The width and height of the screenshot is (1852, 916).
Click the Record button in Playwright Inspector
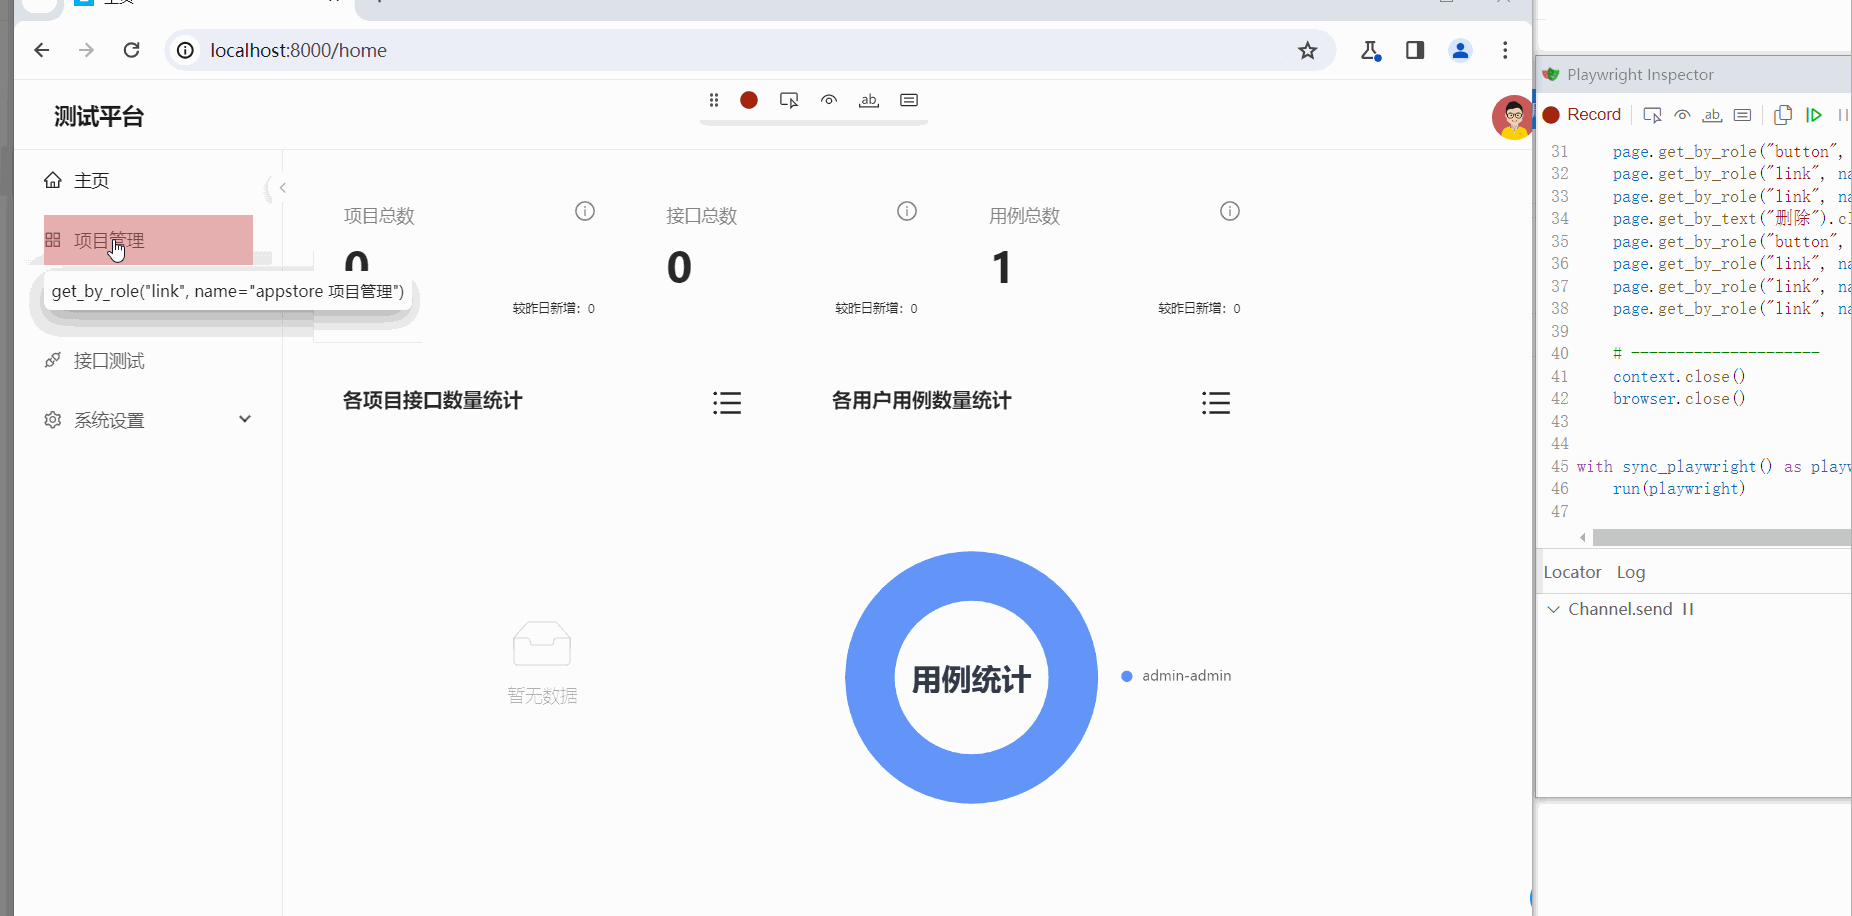coord(1582,115)
